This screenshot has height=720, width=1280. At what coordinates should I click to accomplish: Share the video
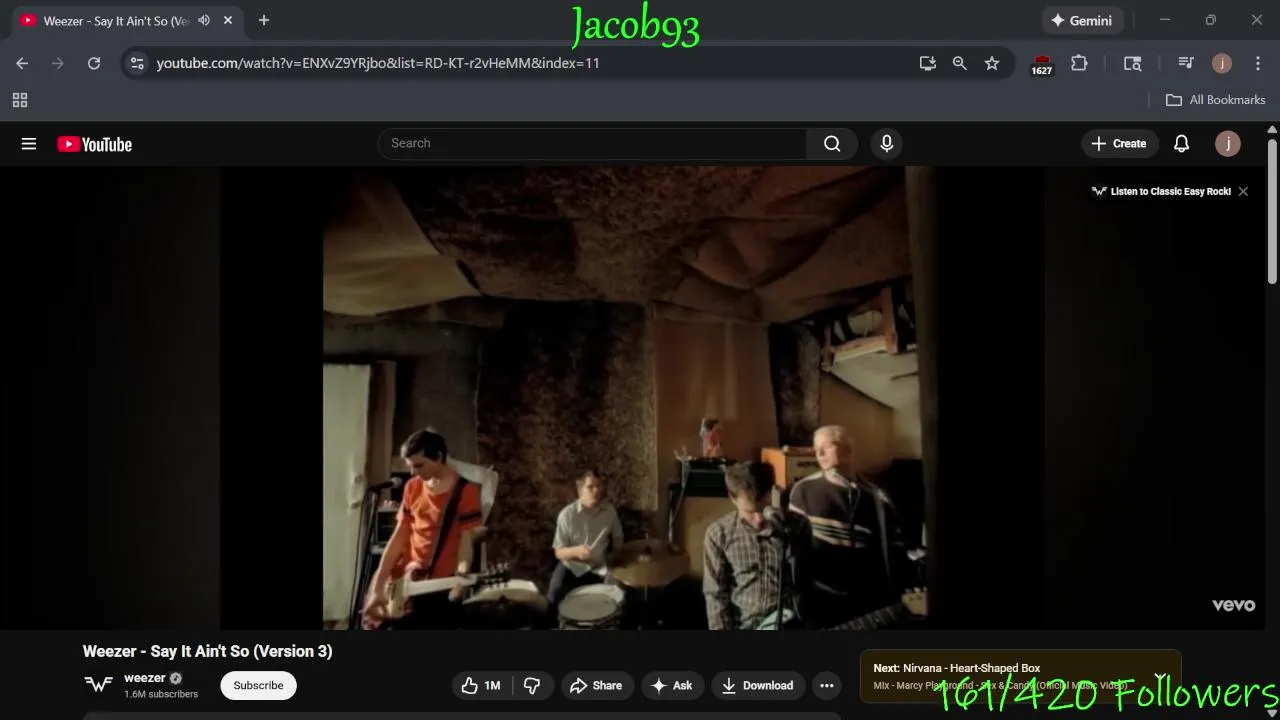tap(597, 685)
